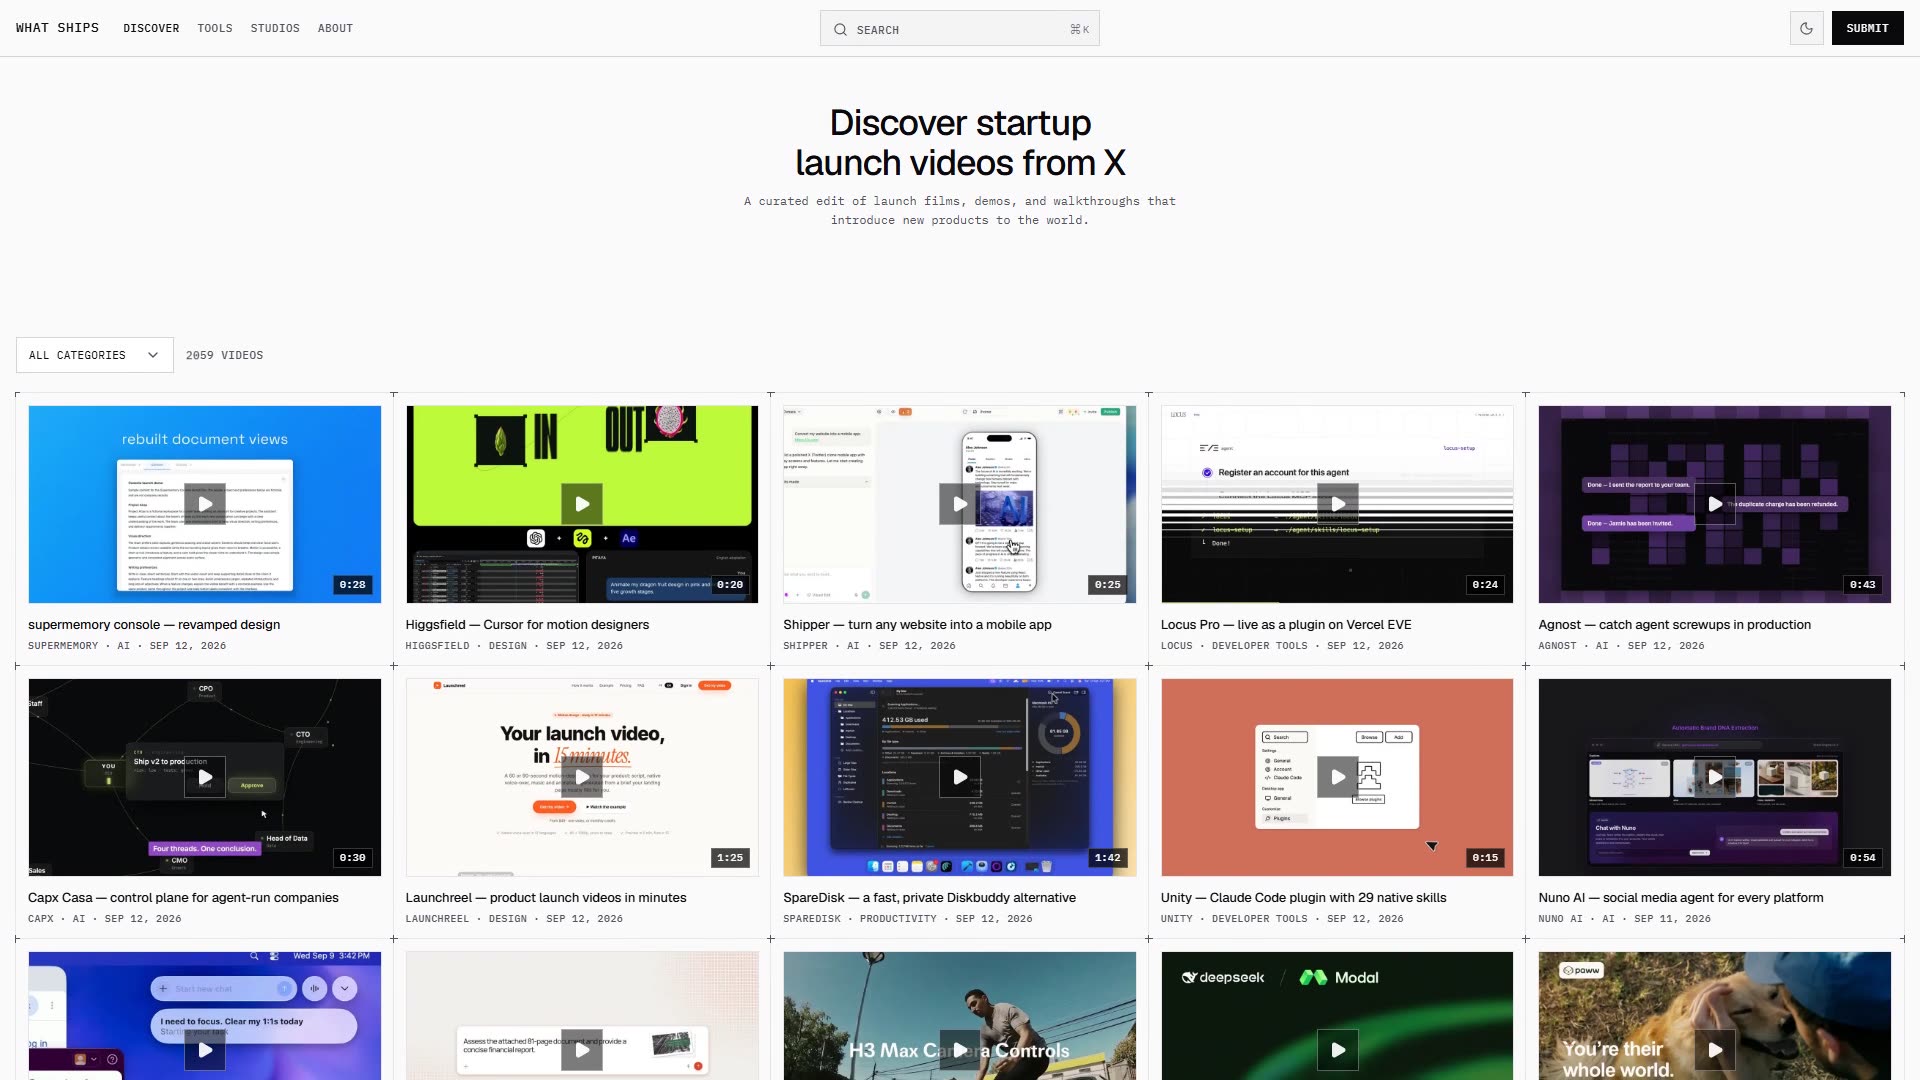The image size is (1920, 1080).
Task: Play the H3 Max Camera Controls video
Action: coord(959,1050)
